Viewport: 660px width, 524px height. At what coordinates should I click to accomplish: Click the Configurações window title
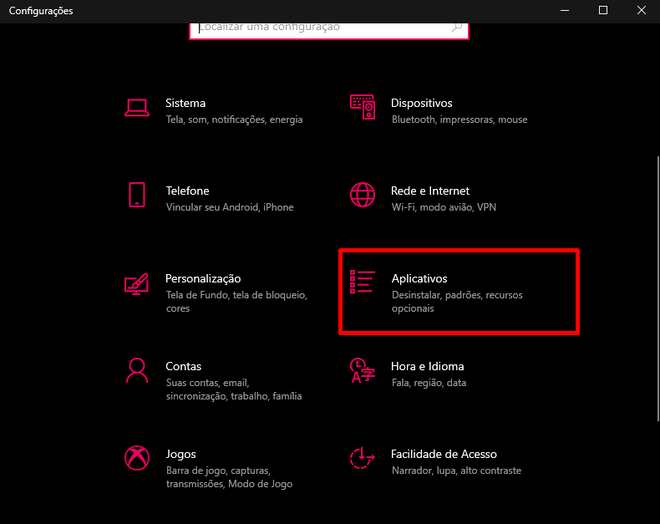[41, 11]
